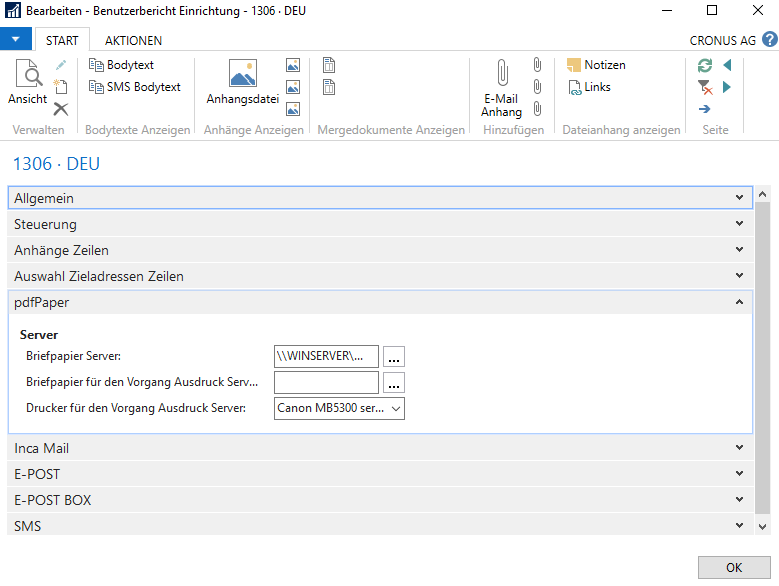Expand the Allgemein section
Image resolution: width=779 pixels, height=586 pixels.
[x=381, y=198]
